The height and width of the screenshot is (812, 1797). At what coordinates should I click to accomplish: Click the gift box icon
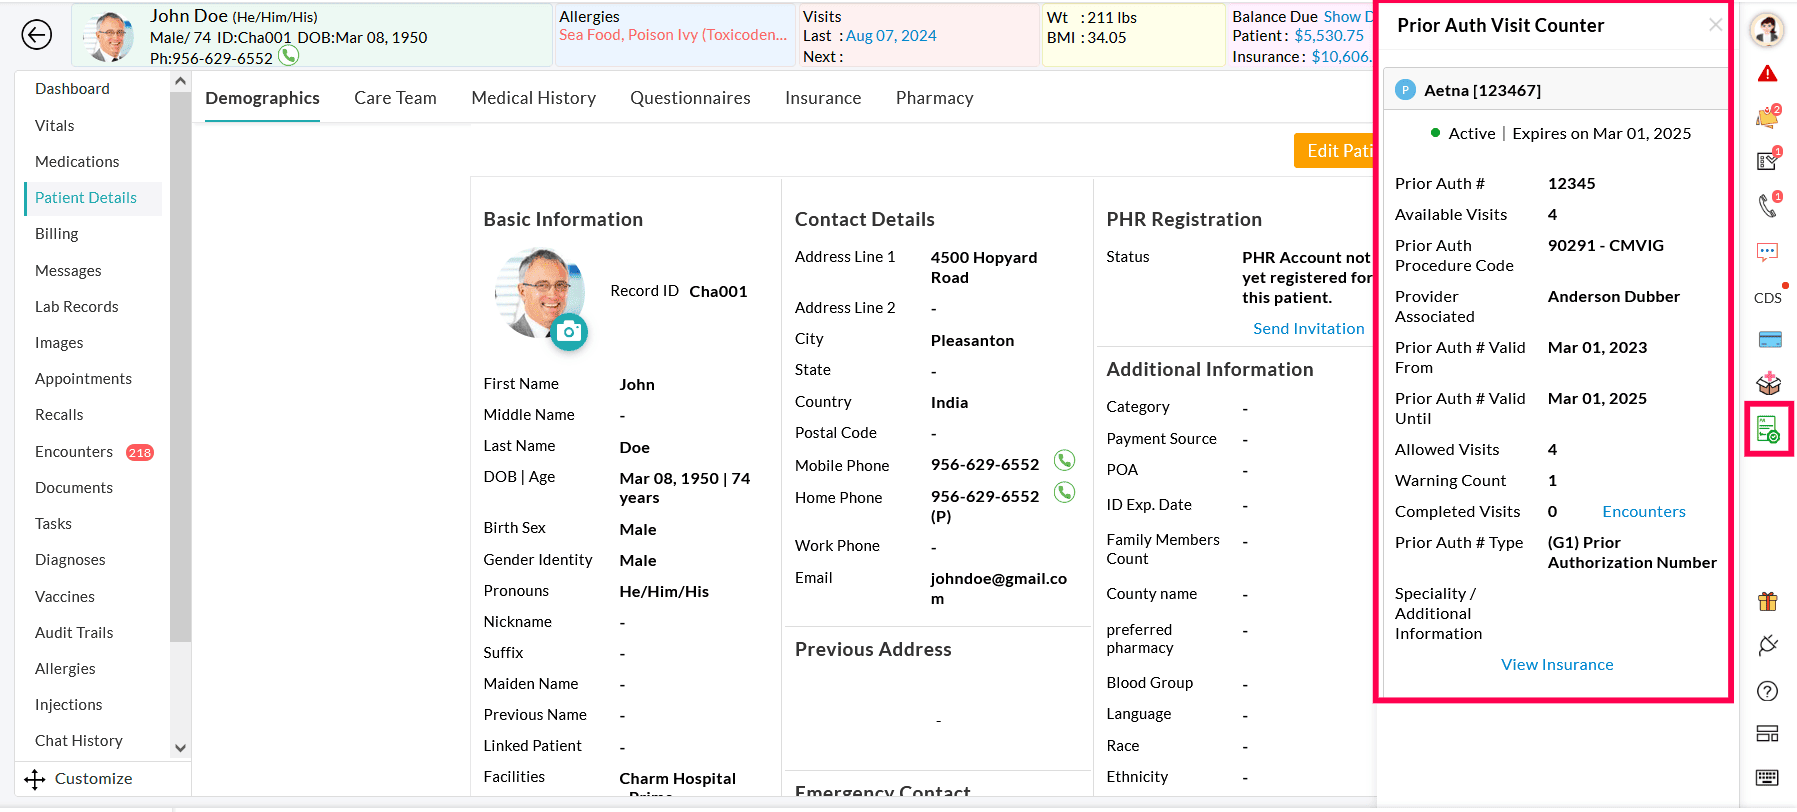[1767, 601]
